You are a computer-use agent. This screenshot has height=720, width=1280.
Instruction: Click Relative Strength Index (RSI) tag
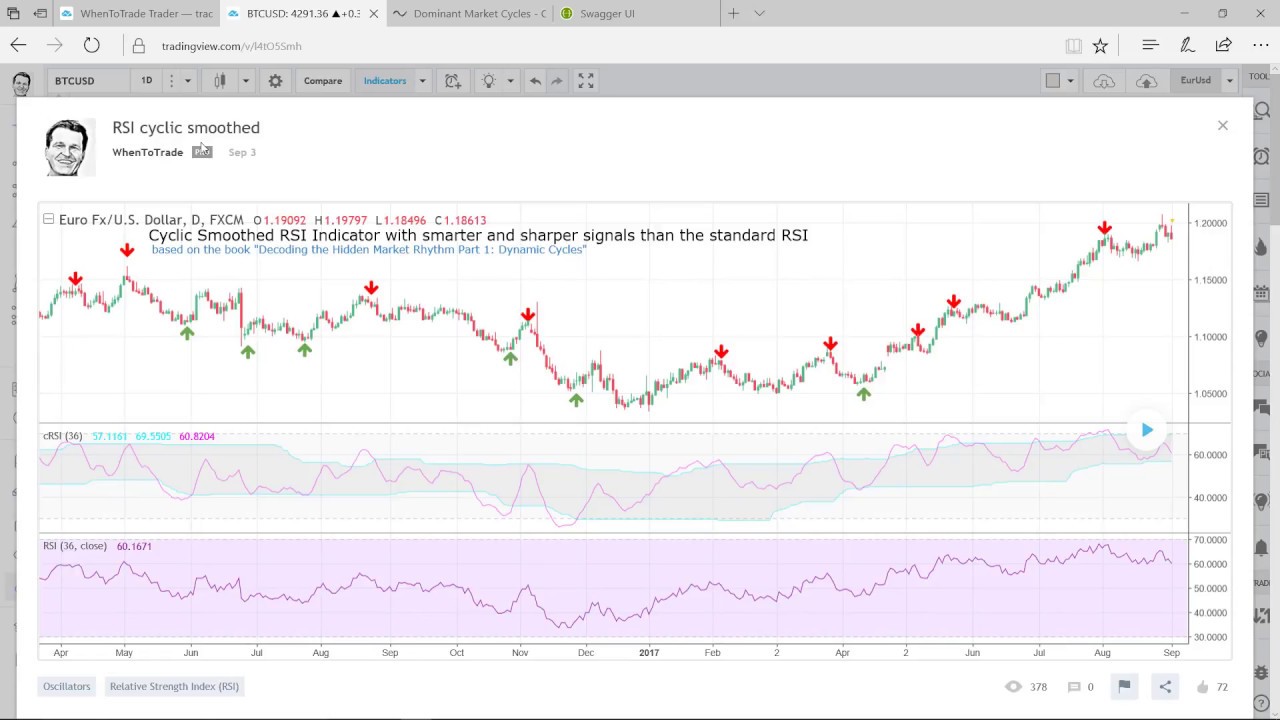click(x=174, y=686)
